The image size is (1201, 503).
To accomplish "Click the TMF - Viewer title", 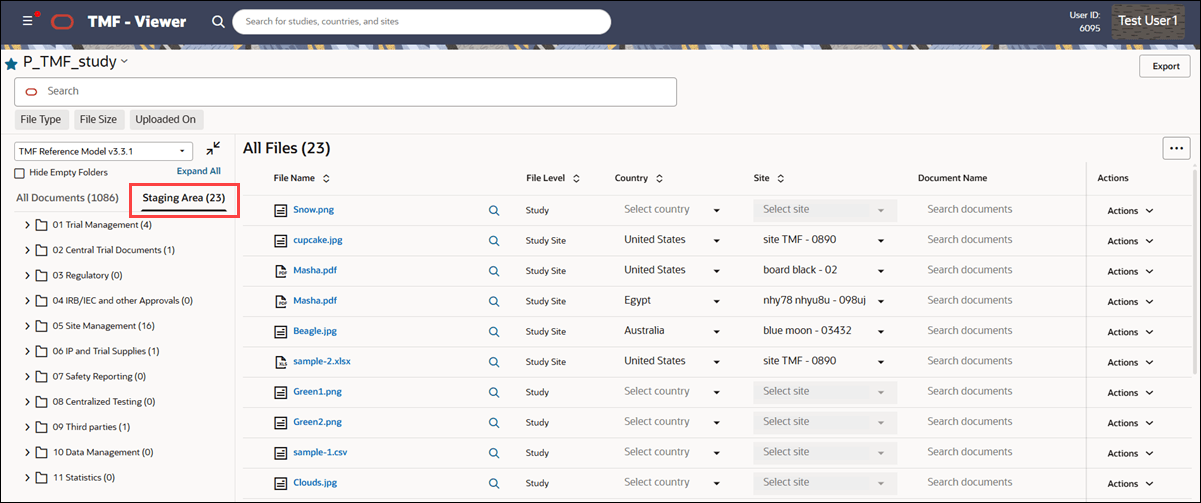I will (x=137, y=21).
